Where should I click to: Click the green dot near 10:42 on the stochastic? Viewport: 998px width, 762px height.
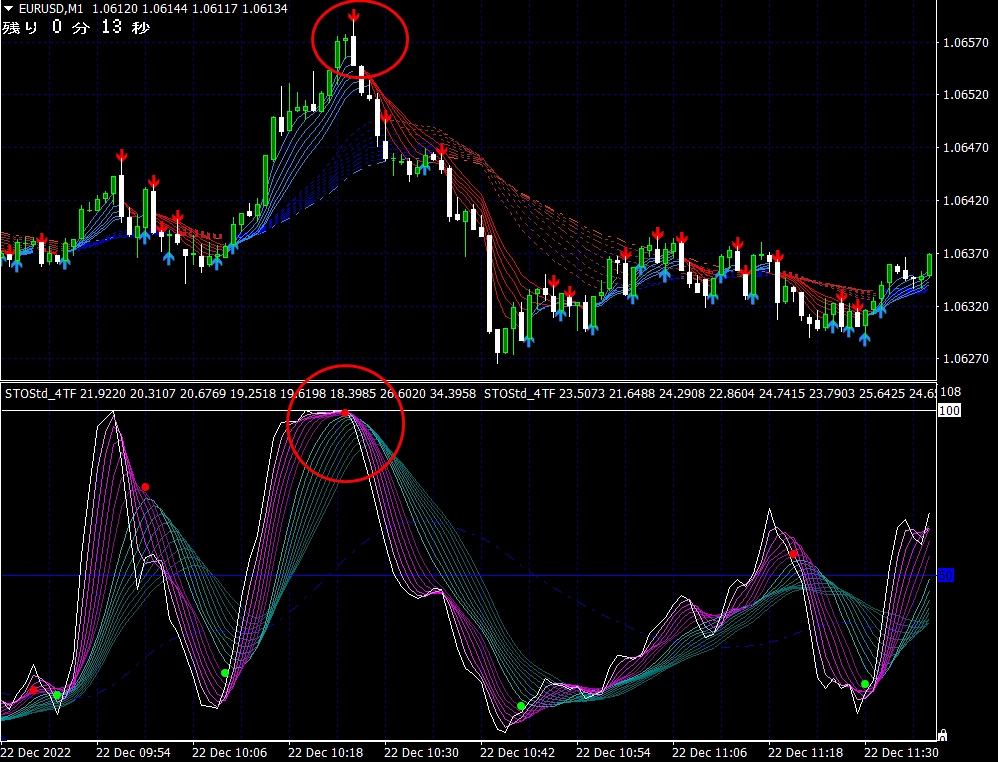(521, 706)
